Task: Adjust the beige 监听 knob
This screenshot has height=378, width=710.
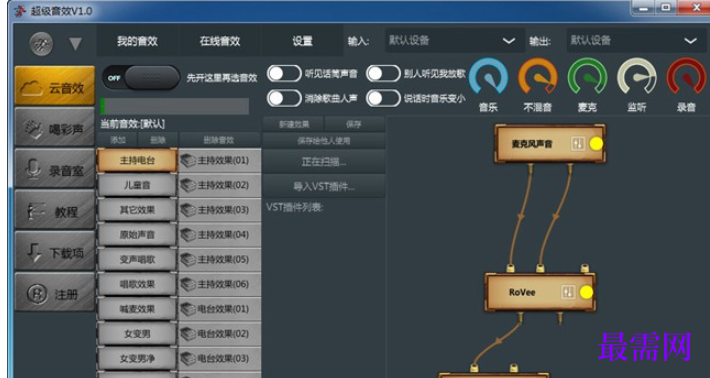Action: [x=637, y=77]
